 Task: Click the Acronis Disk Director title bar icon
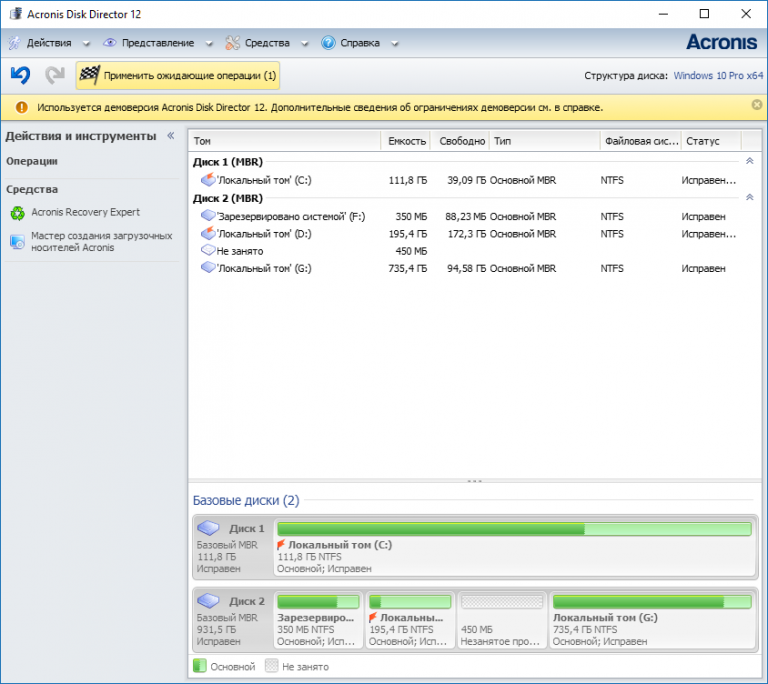[16, 13]
